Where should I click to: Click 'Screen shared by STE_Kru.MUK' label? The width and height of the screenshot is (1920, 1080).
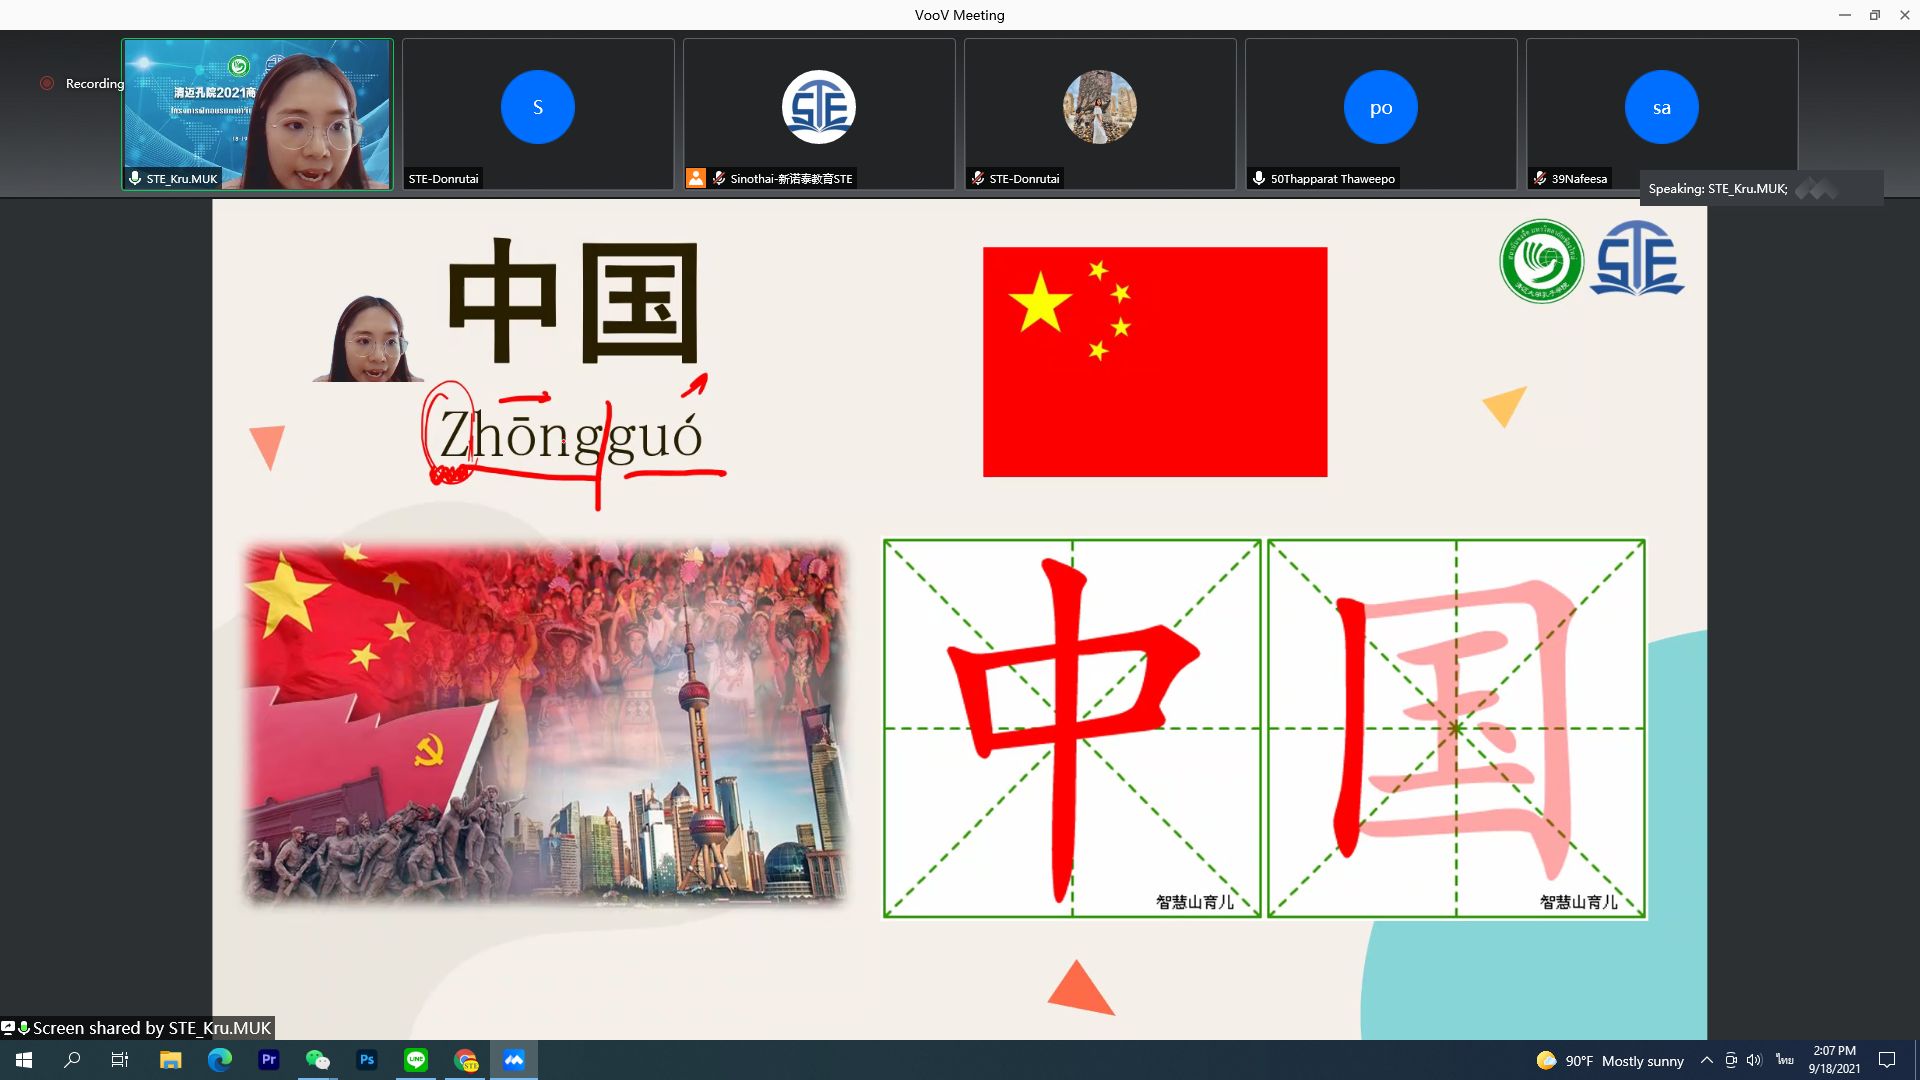152,1028
